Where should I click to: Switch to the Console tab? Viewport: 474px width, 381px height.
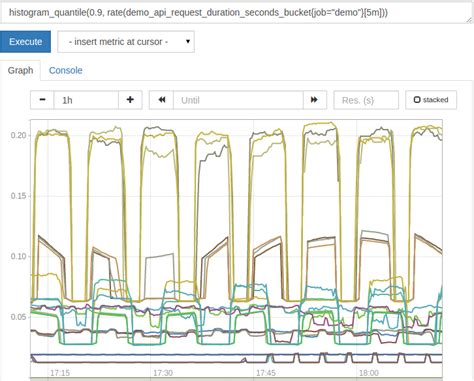[x=66, y=70]
